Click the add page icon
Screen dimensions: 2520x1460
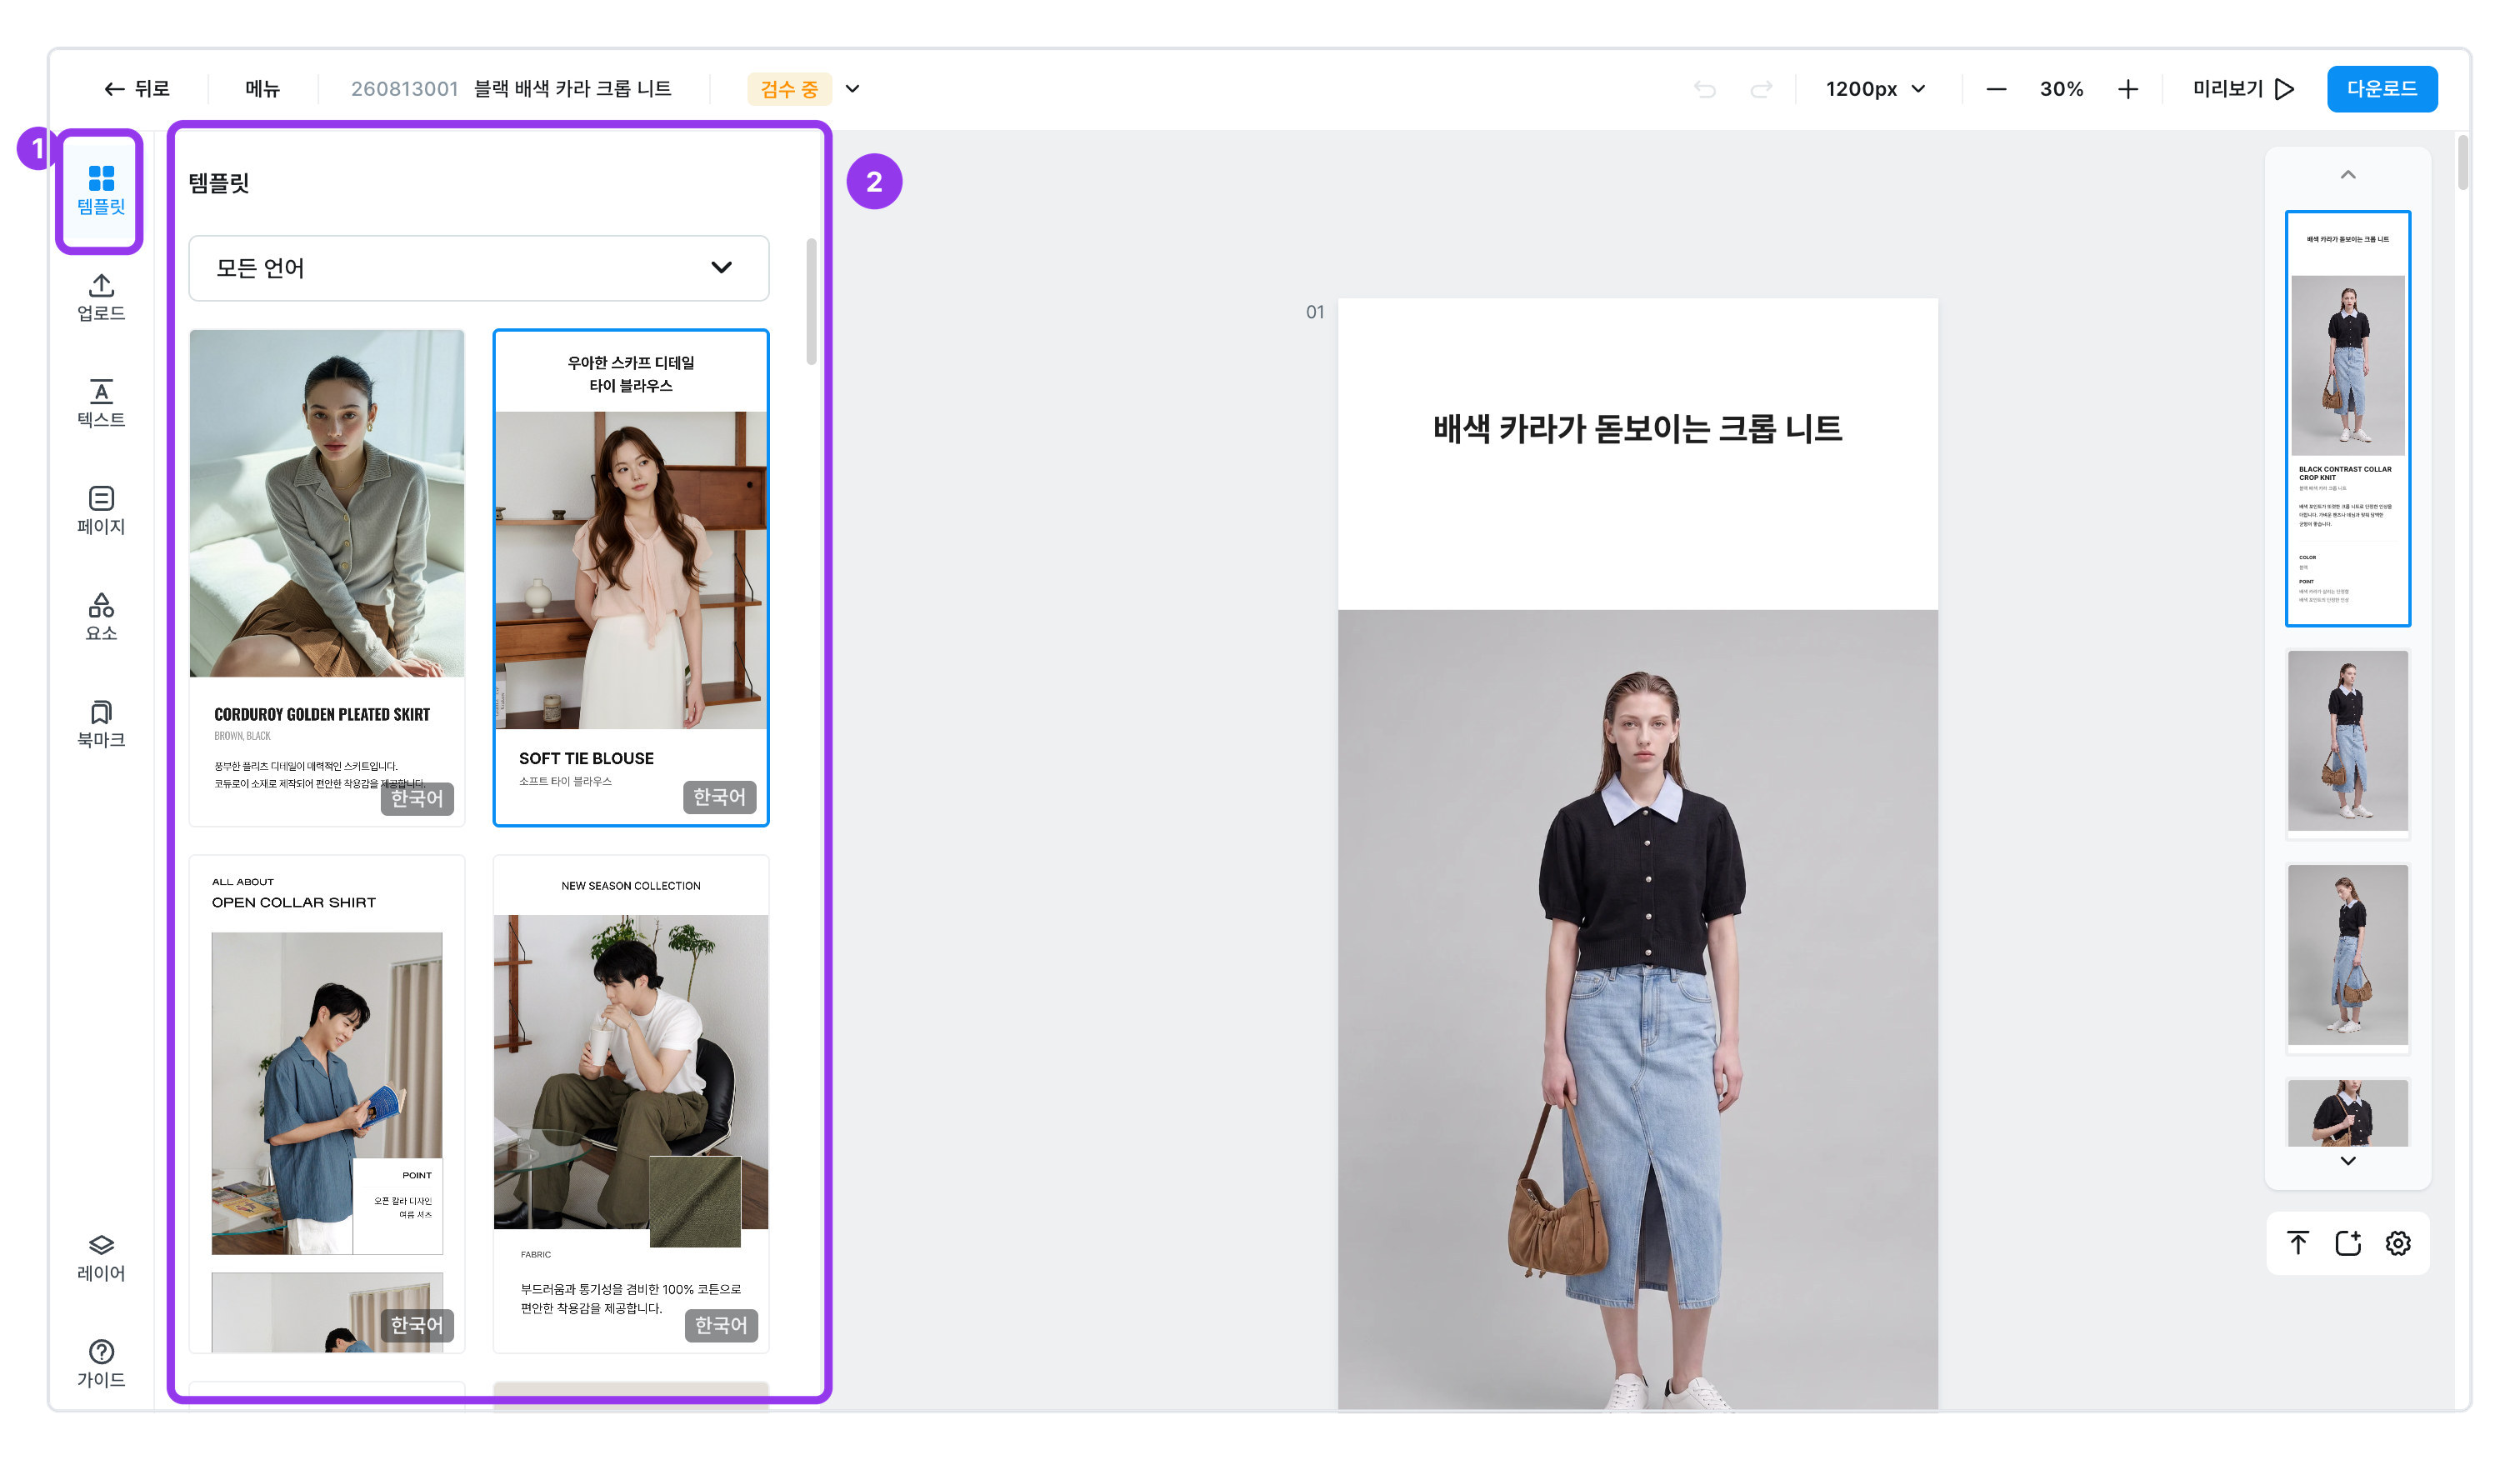tap(2348, 1243)
